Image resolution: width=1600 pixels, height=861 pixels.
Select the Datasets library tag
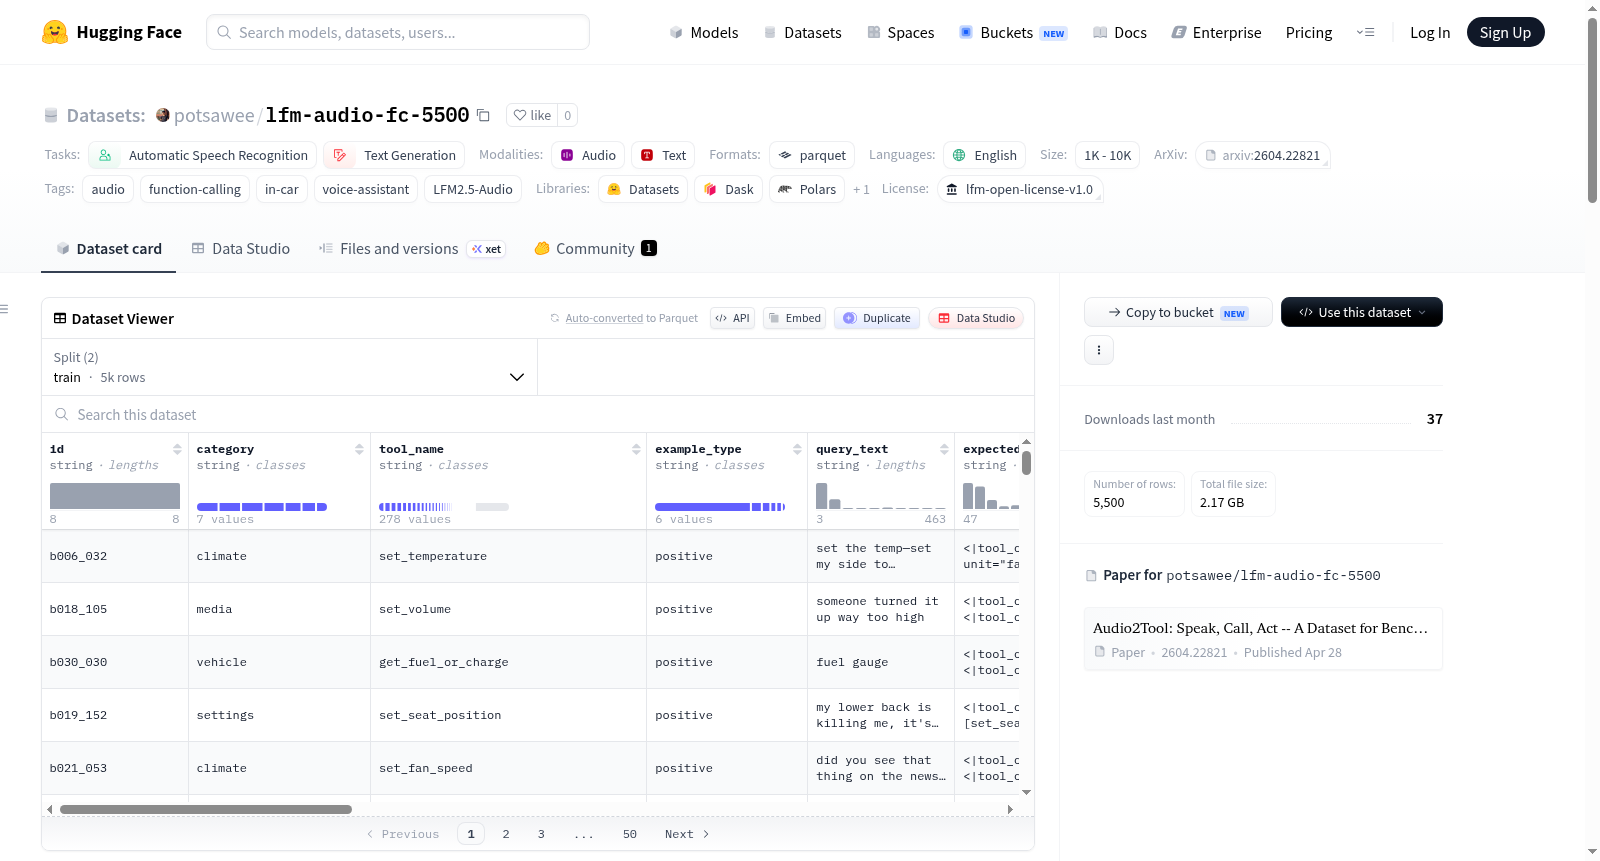[x=643, y=189]
